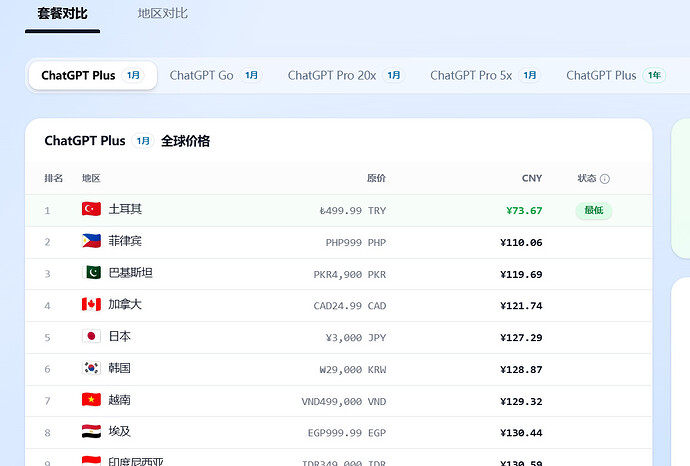The height and width of the screenshot is (466, 690).
Task: Click the Pakistan flag icon
Action: [x=92, y=273]
